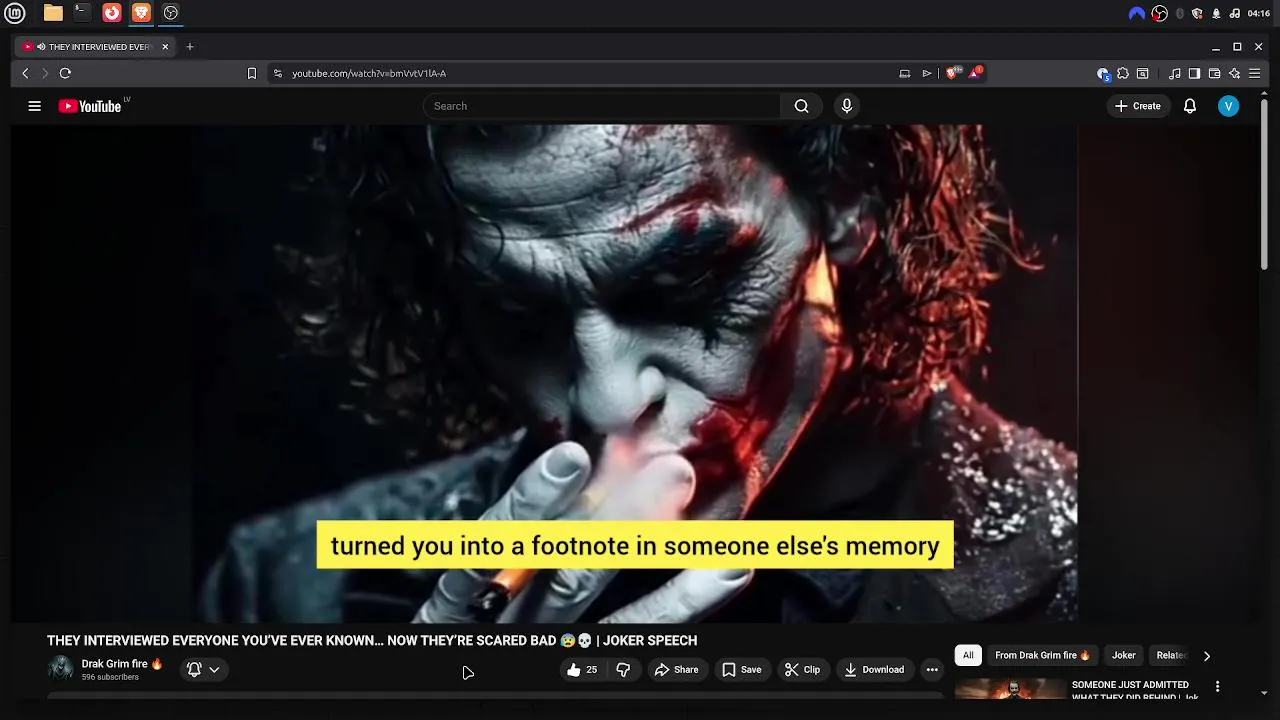Screen dimensions: 1280x720
Task: Click the Create button
Action: click(x=1138, y=106)
